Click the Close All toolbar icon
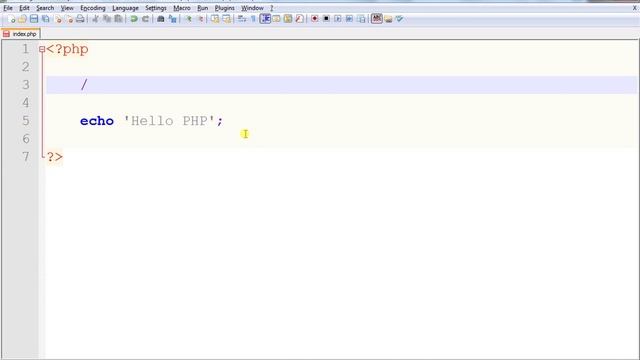Image resolution: width=640 pixels, height=360 pixels. (69, 19)
